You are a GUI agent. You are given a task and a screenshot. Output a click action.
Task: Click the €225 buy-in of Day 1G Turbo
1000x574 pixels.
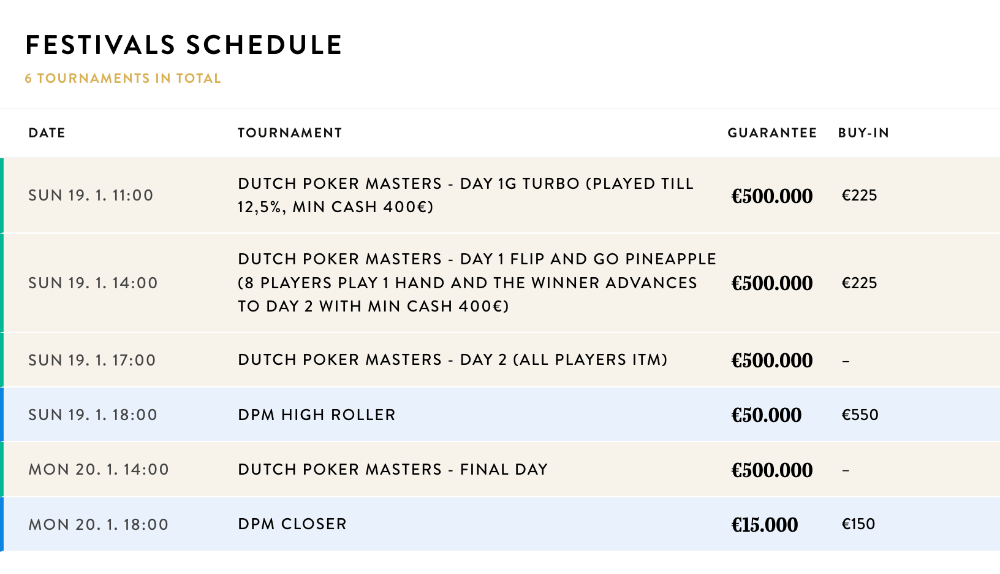click(x=859, y=195)
